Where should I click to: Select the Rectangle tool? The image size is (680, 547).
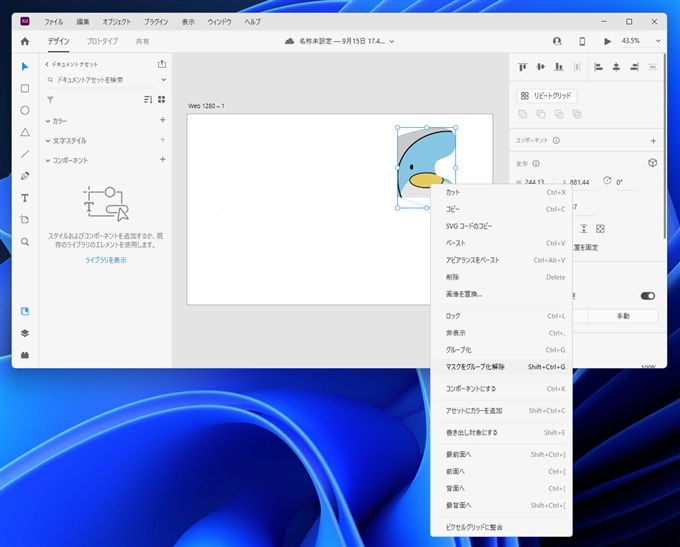pos(25,88)
